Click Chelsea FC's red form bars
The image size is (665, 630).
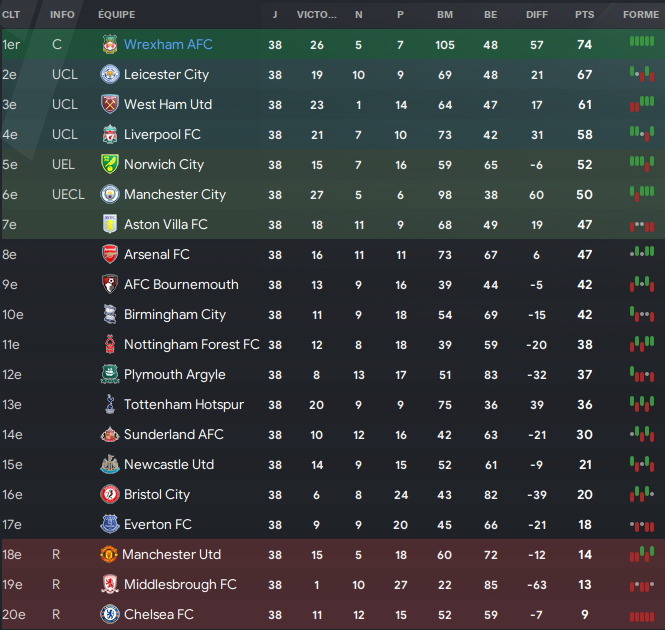641,616
